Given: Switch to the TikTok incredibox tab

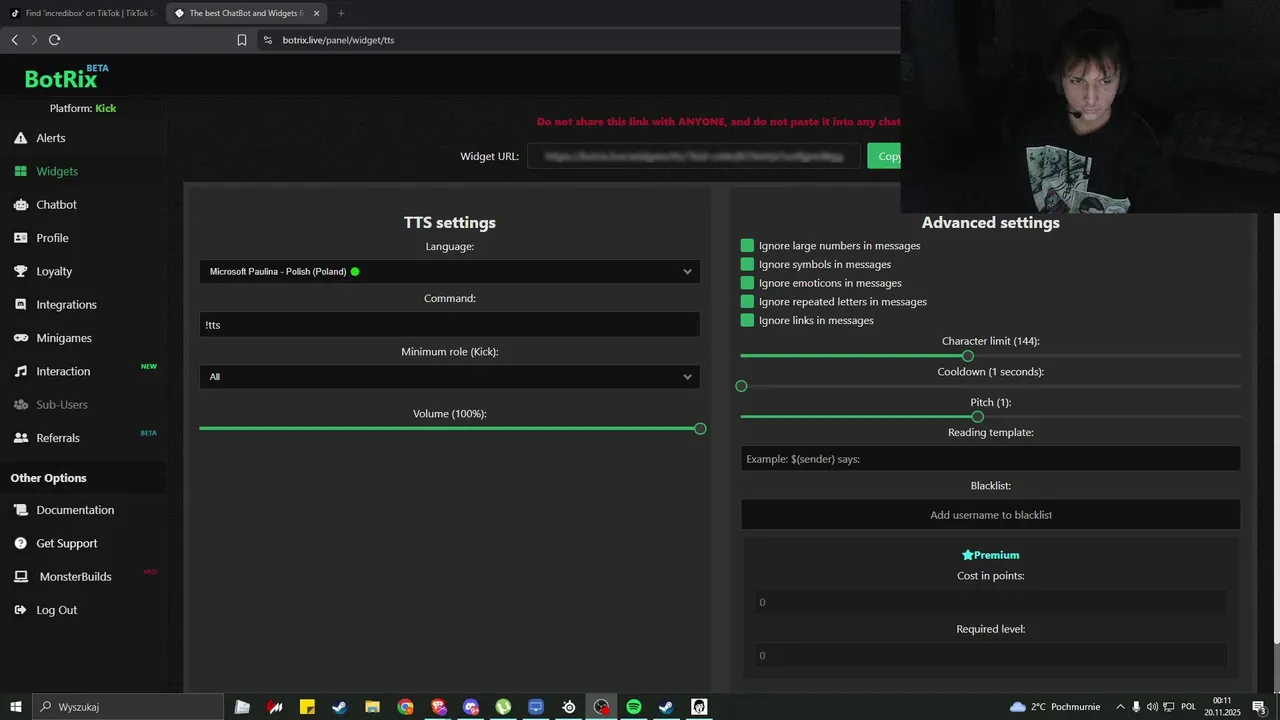Looking at the screenshot, I should [x=82, y=13].
